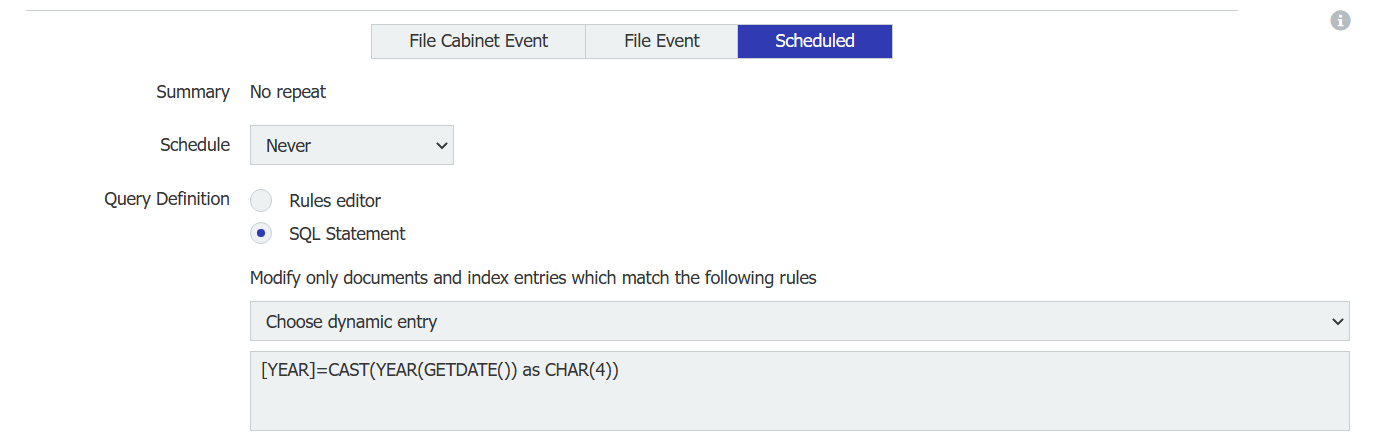Place cursor after CHAR(4)) in SQL expression
This screenshot has height=446, width=1377.
[621, 370]
